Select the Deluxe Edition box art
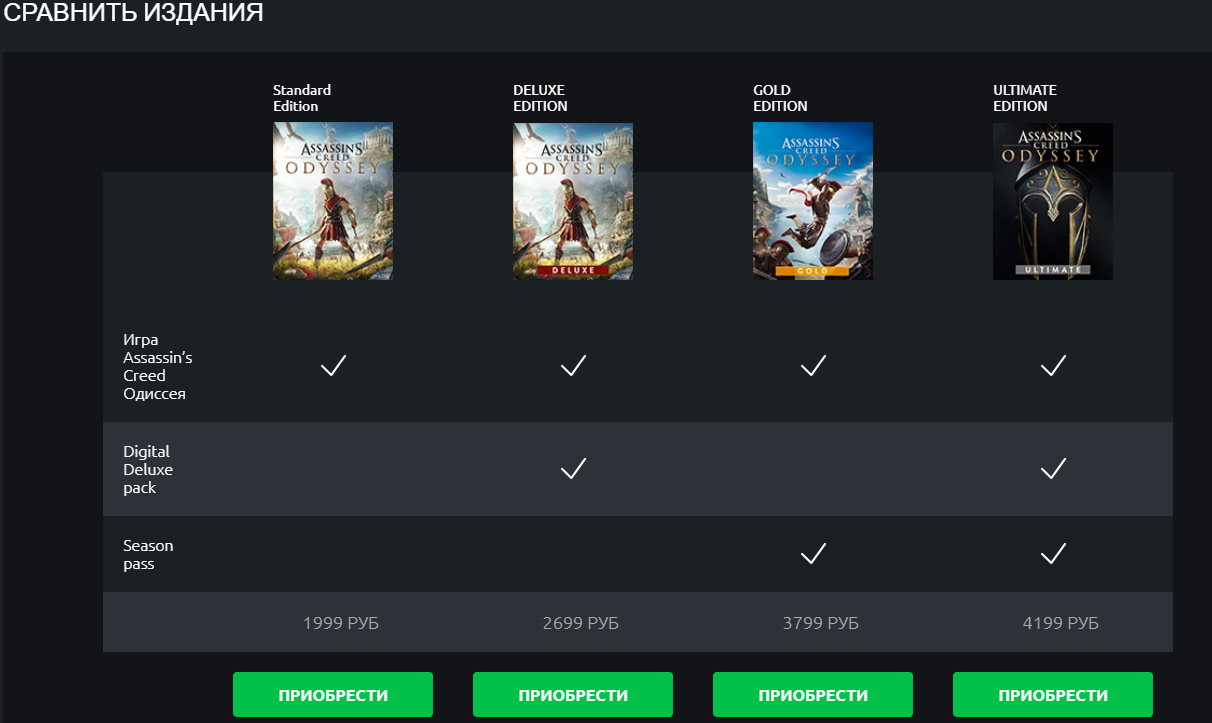Screen dimensions: 1212x723 click(573, 201)
